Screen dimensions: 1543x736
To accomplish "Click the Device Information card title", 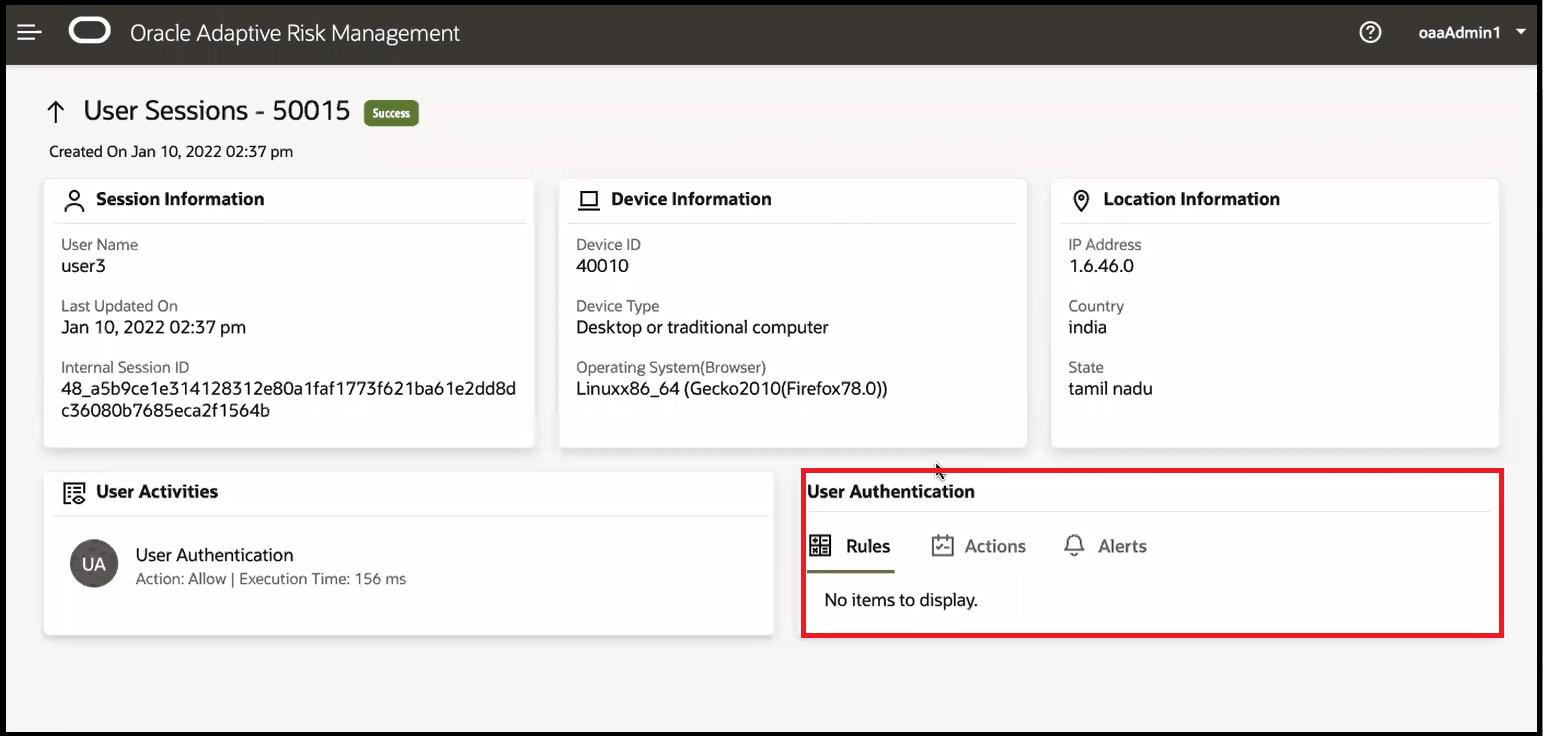I will [x=691, y=199].
